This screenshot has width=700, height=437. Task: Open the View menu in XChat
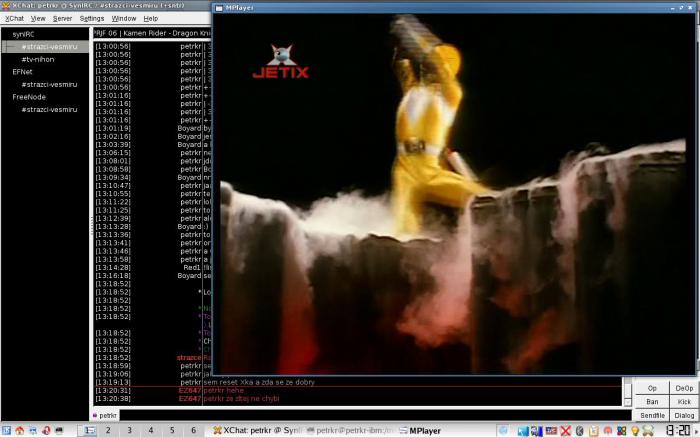click(x=38, y=18)
